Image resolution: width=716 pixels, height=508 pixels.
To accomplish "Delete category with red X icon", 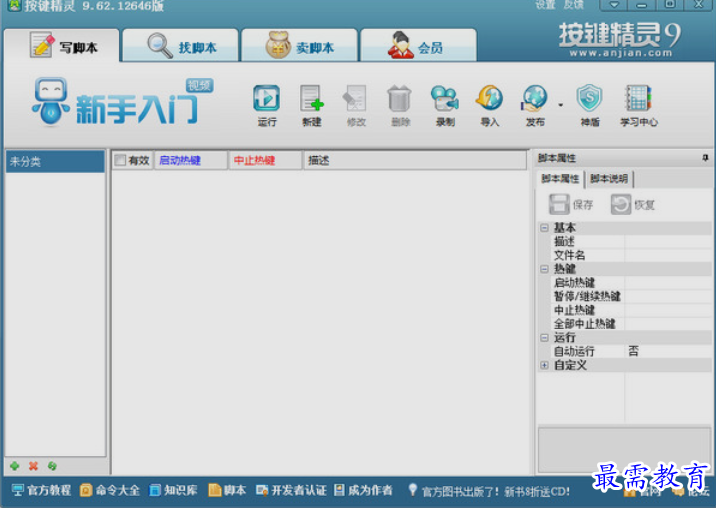I will (x=33, y=466).
